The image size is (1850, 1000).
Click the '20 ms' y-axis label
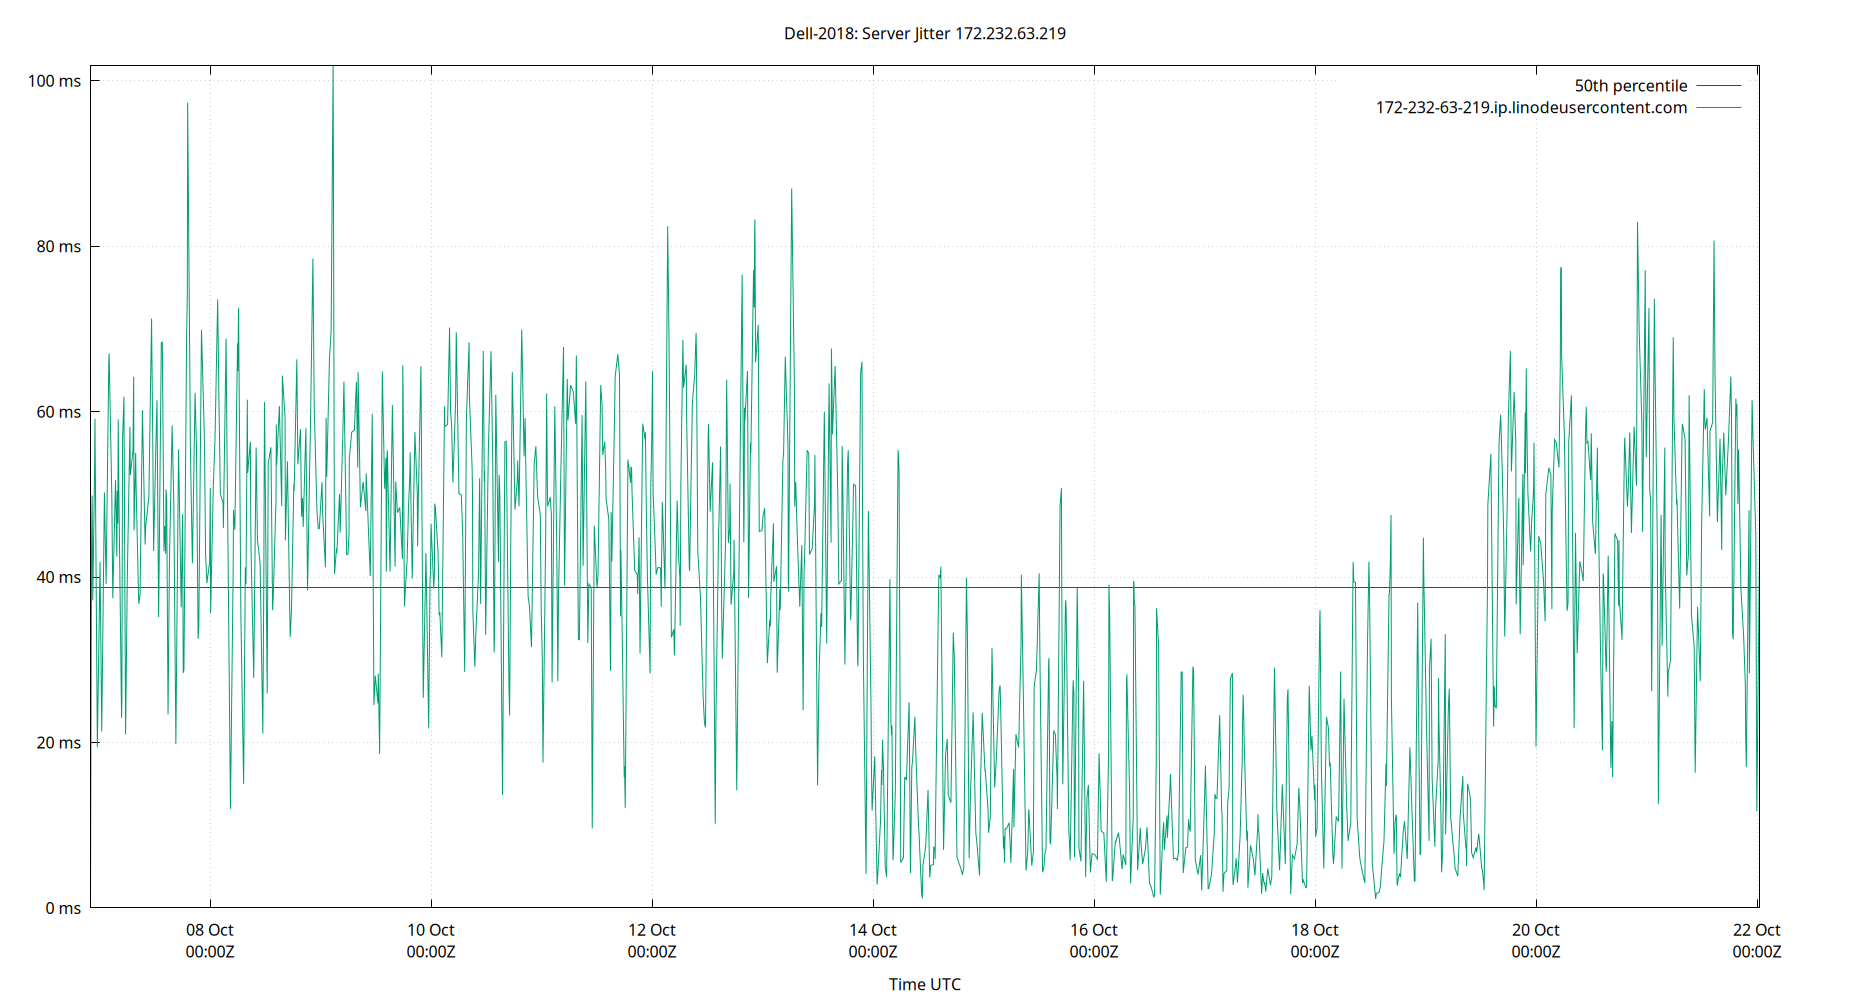tap(59, 743)
